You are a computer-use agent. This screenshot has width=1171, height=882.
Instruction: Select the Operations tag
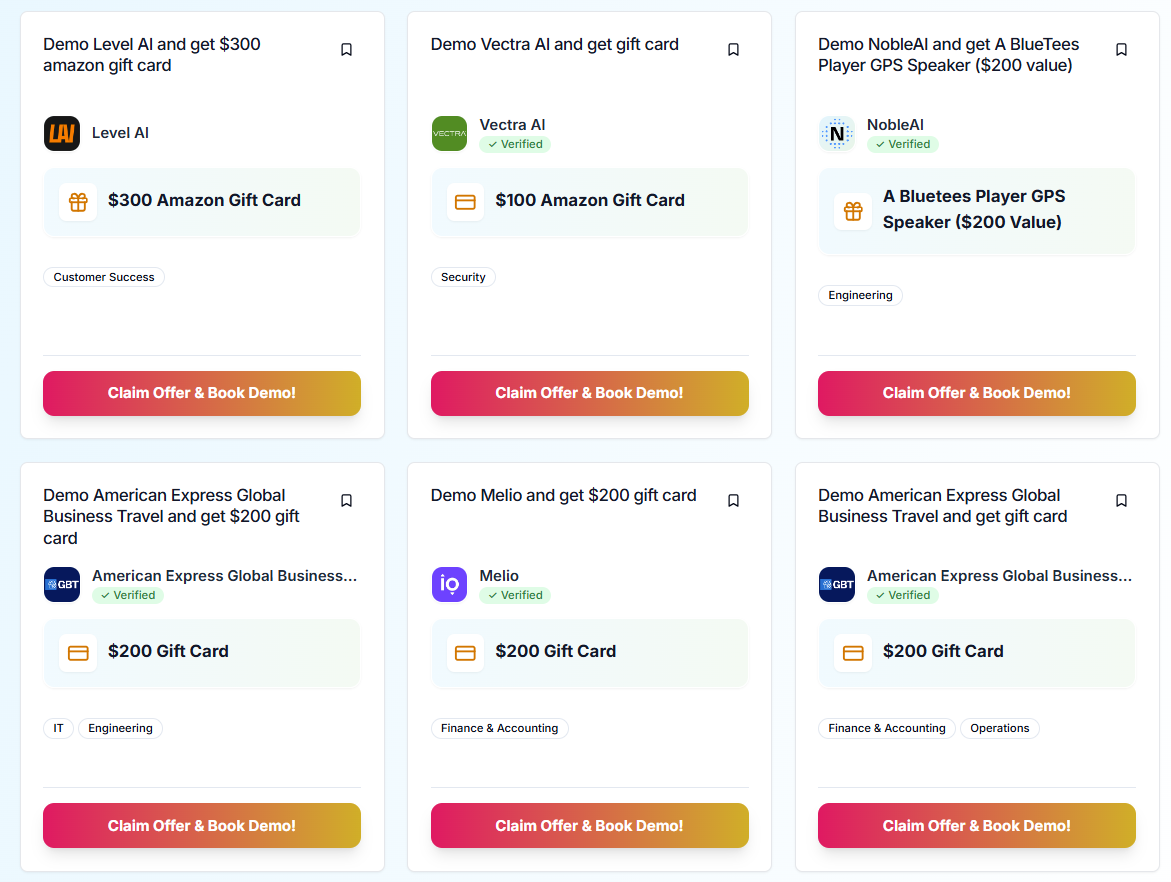999,728
